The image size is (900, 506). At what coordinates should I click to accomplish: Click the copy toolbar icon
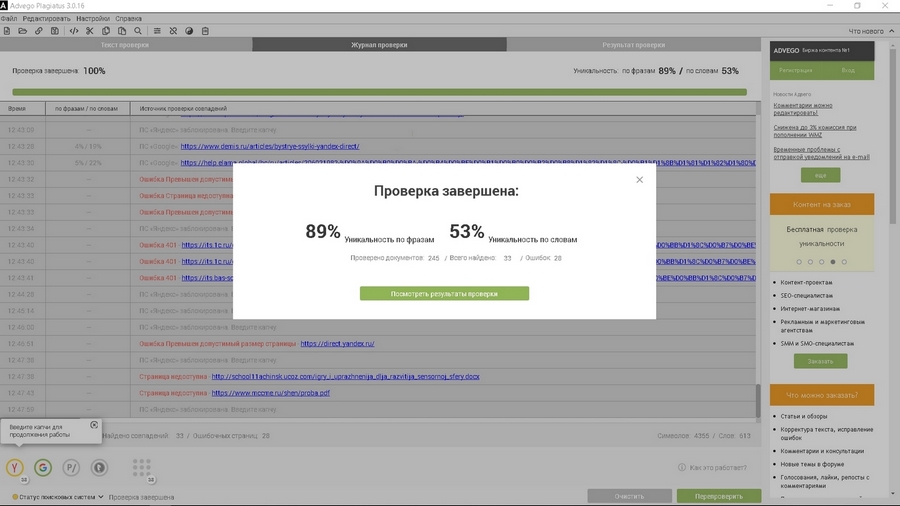tap(106, 31)
